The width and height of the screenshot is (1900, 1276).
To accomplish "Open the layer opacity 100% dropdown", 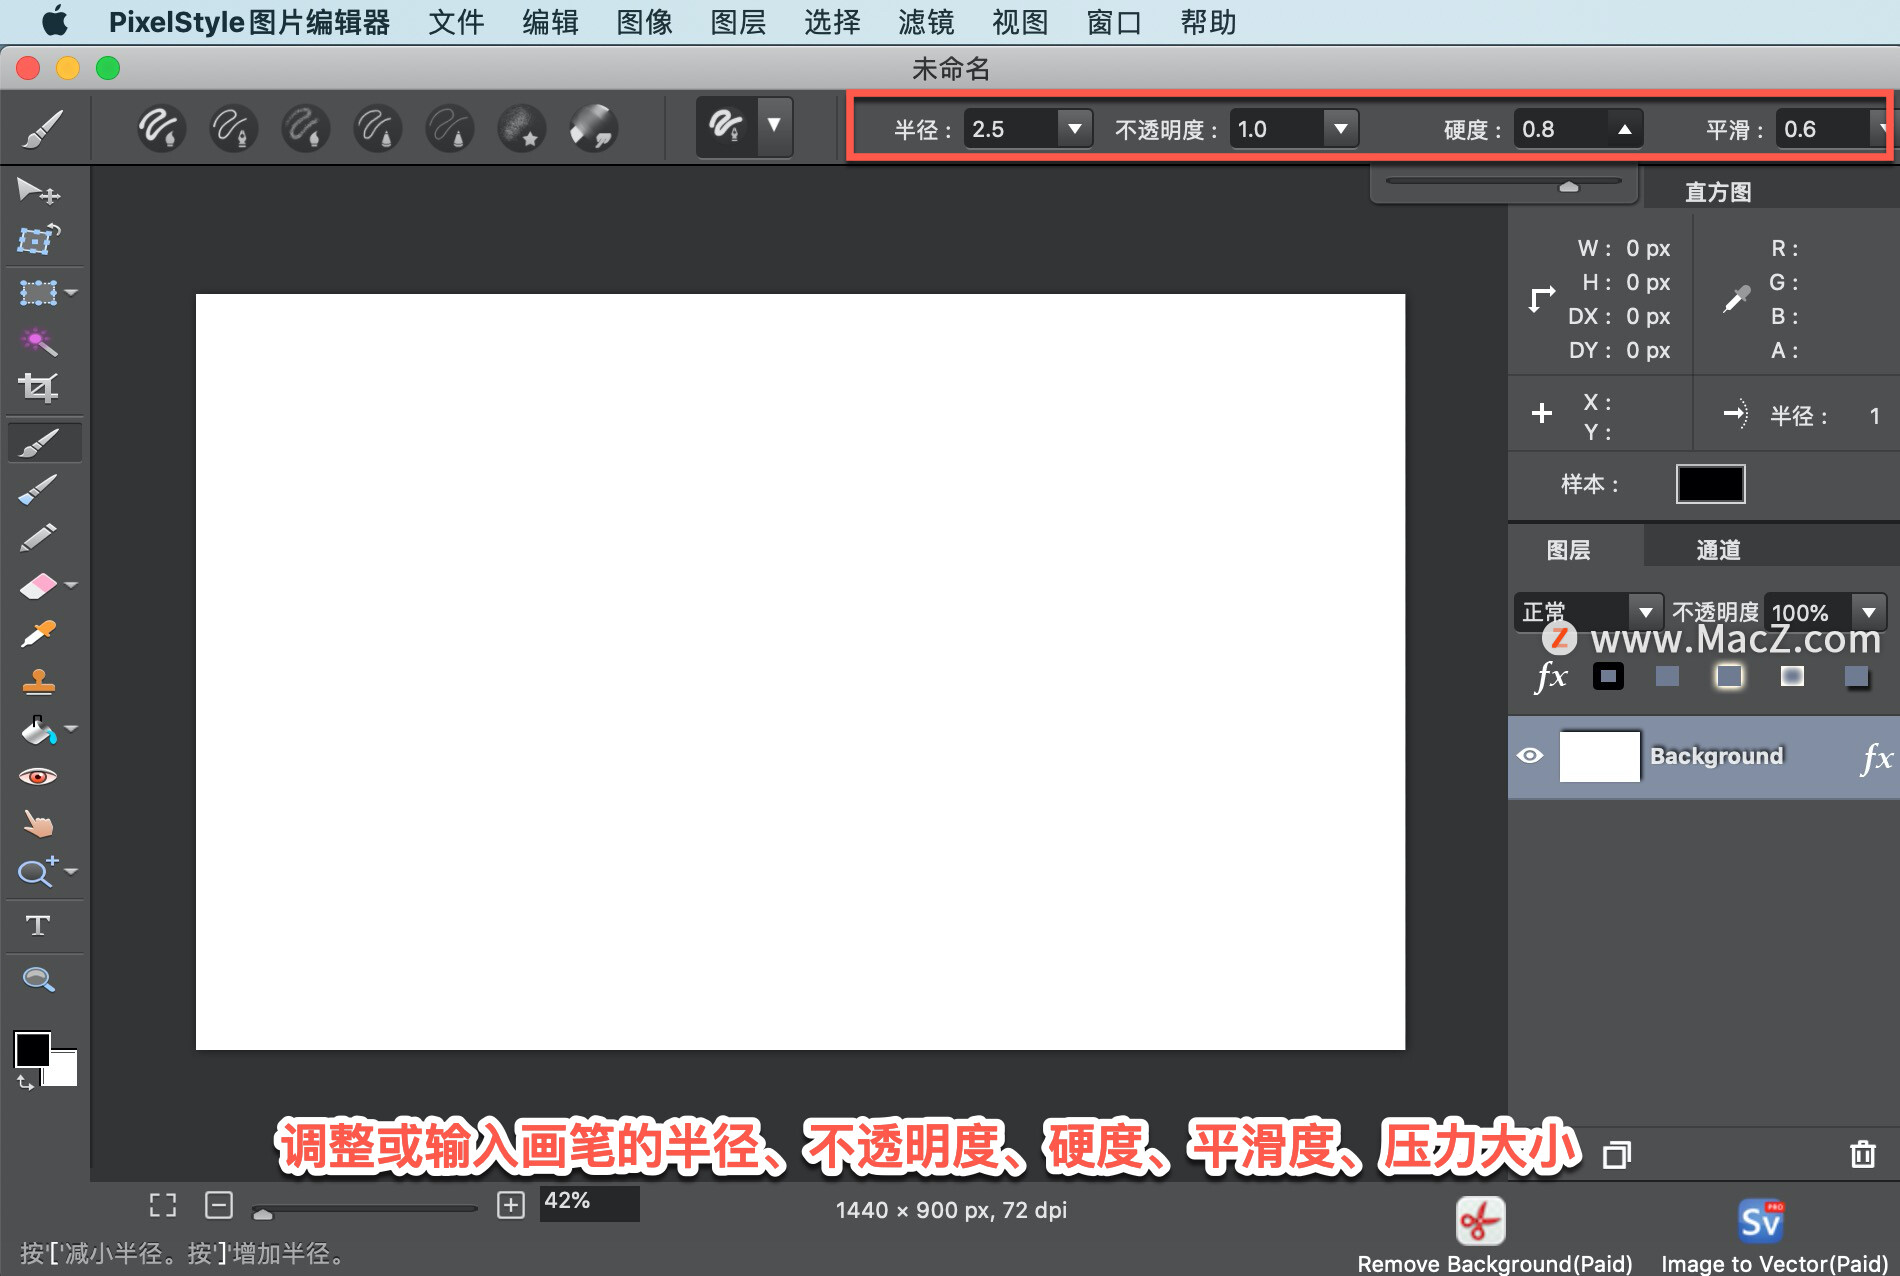I will (x=1868, y=612).
